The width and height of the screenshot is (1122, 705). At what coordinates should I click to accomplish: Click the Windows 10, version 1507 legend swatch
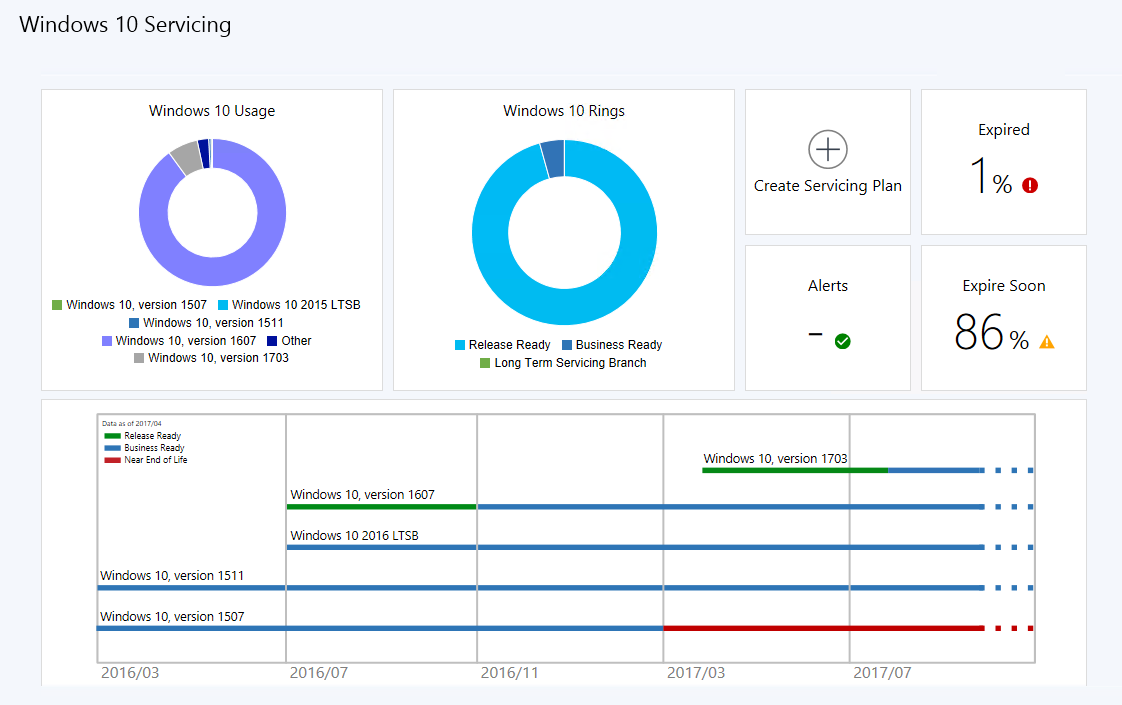coord(57,305)
